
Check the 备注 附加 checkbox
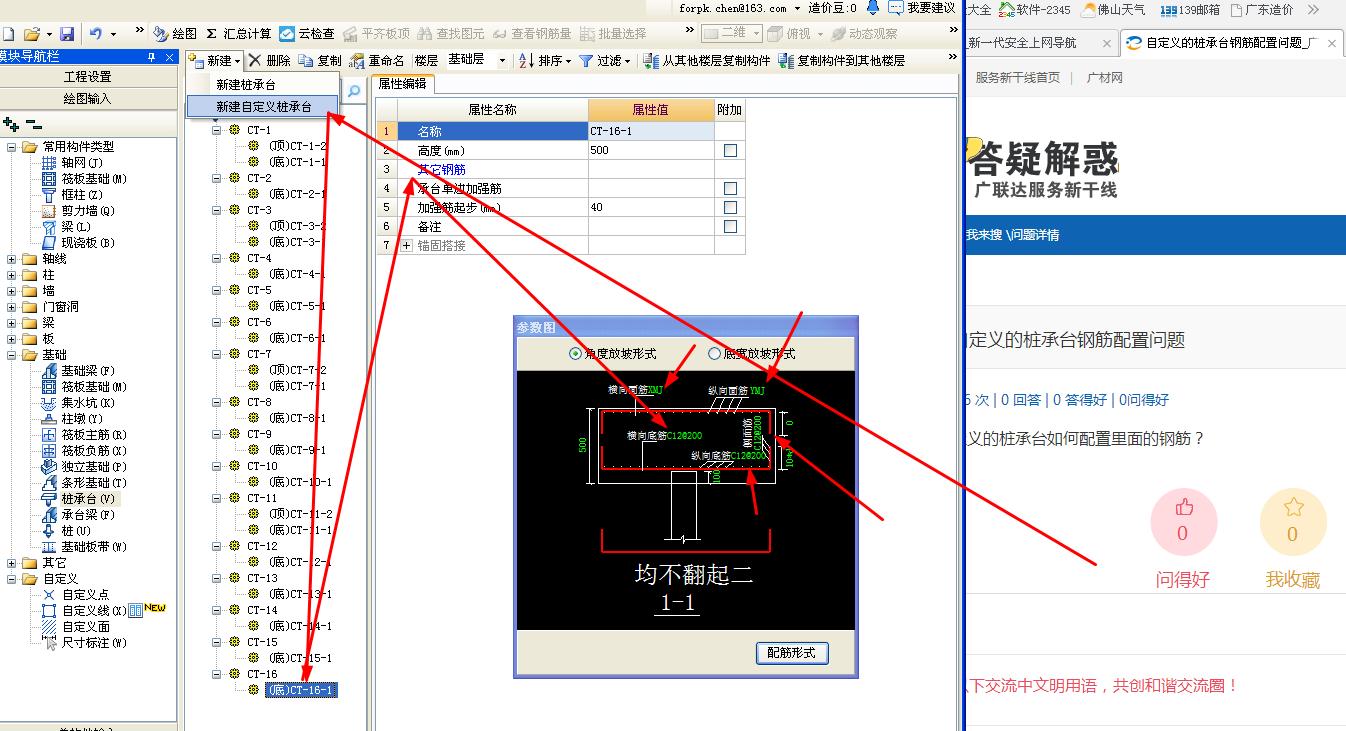[x=730, y=226]
